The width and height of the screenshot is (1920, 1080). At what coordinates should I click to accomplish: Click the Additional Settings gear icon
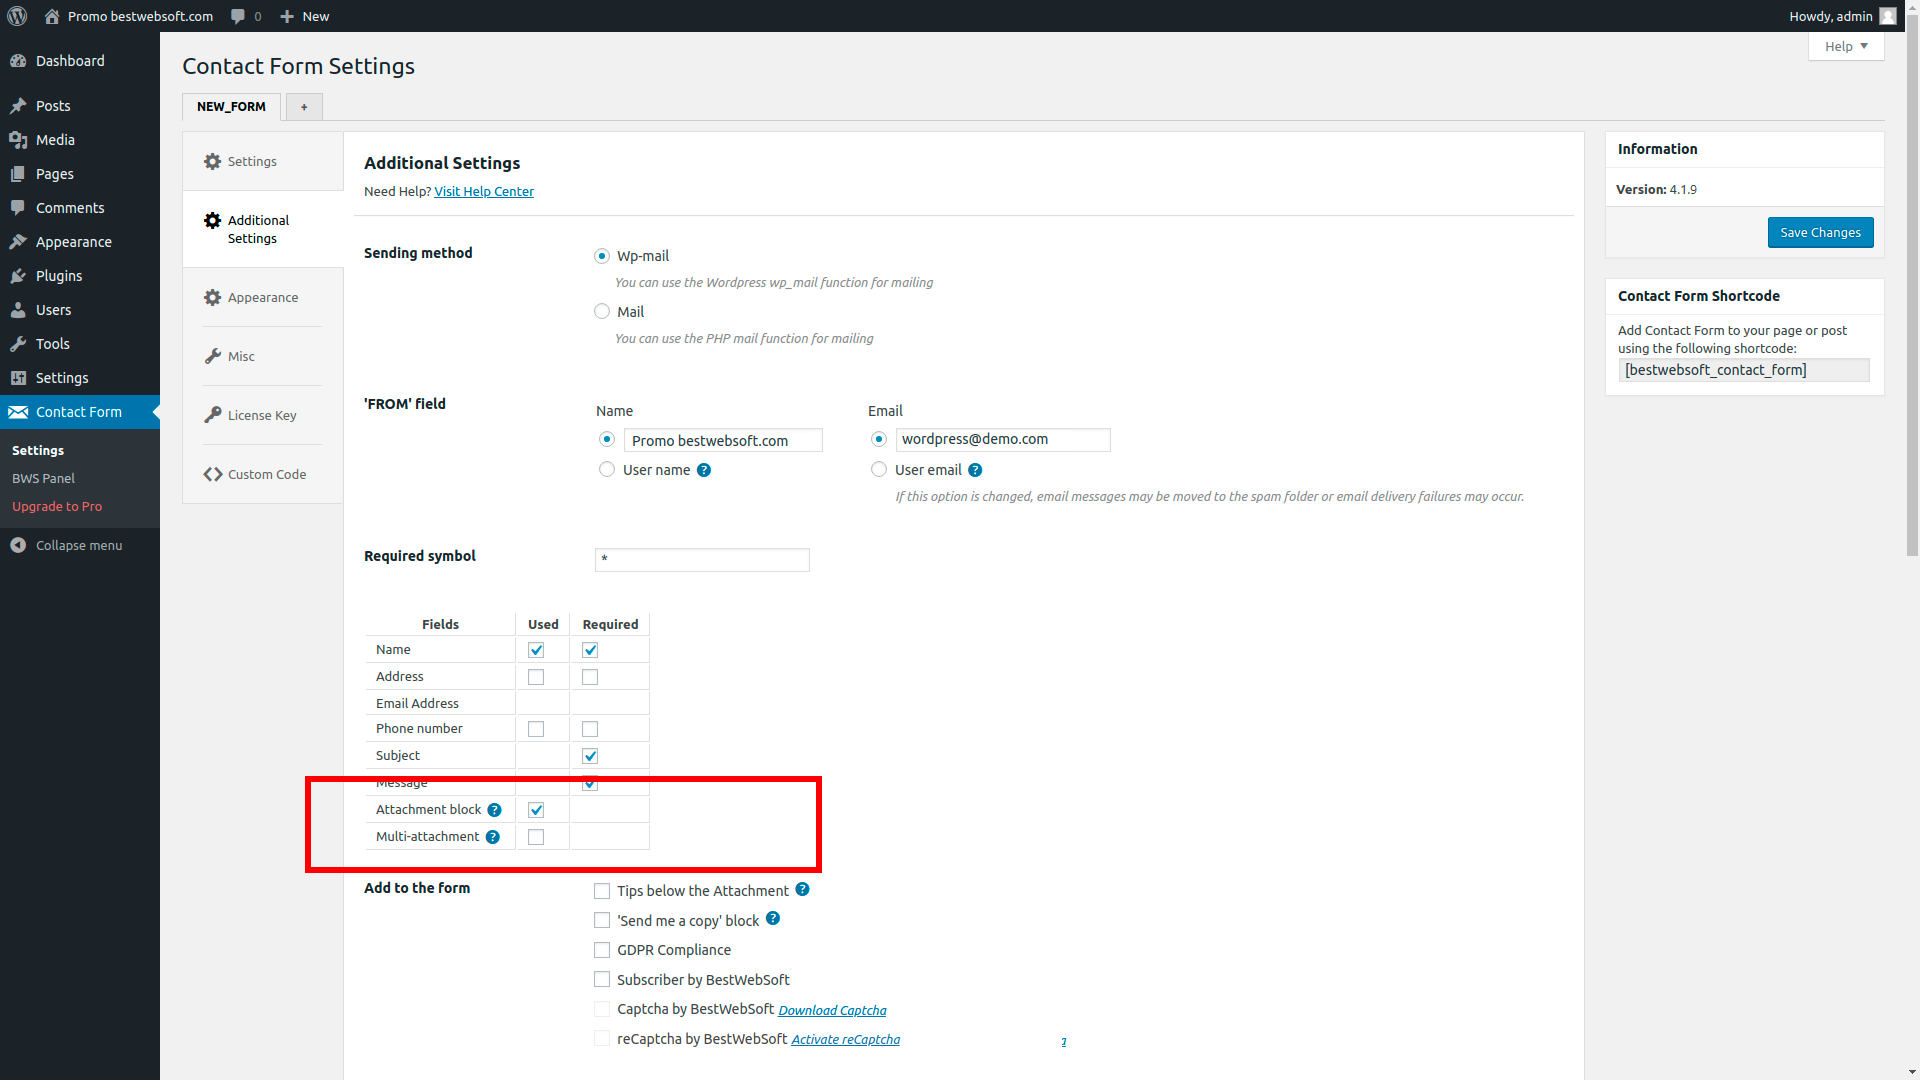click(x=211, y=220)
